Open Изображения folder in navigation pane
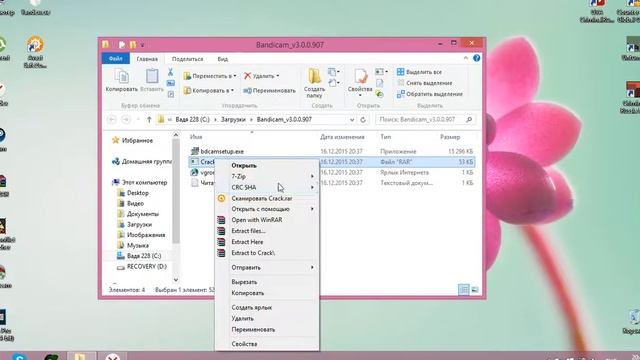The height and width of the screenshot is (360, 640). pyautogui.click(x=146, y=235)
